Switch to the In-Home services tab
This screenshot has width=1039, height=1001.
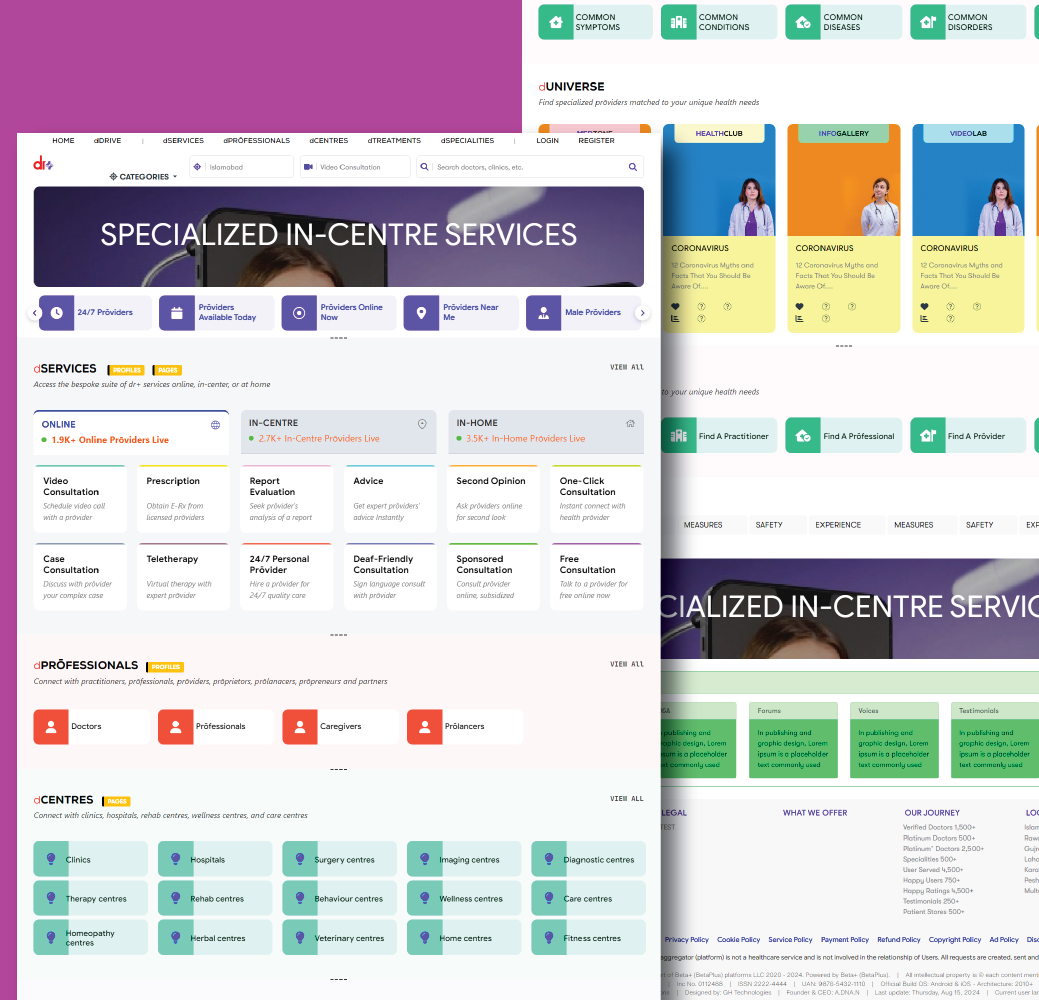(x=545, y=431)
